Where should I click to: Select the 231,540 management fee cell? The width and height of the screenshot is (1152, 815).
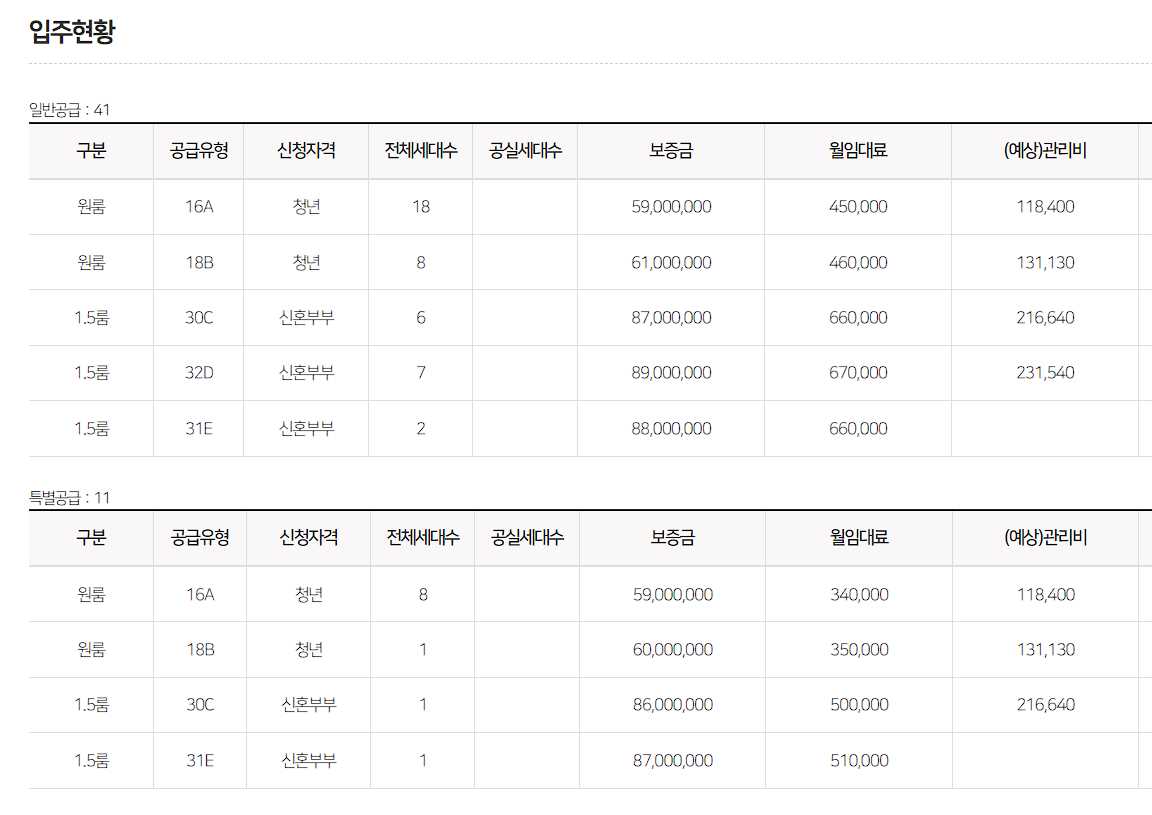click(1045, 373)
